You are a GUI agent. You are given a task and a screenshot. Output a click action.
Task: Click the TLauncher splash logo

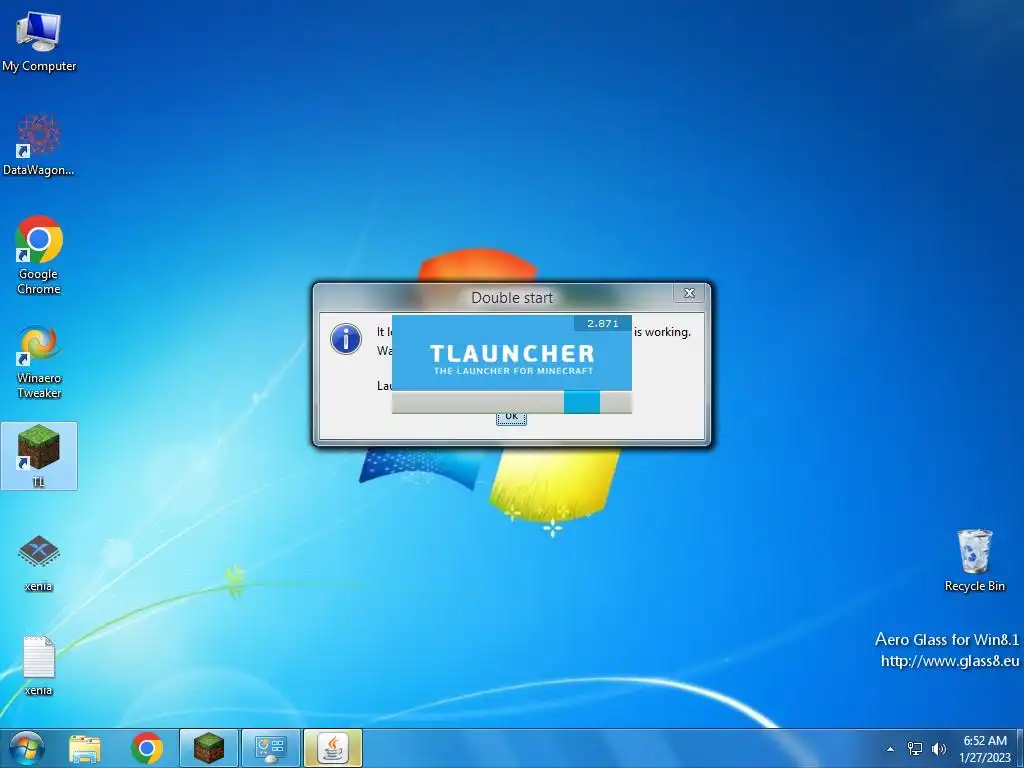512,358
